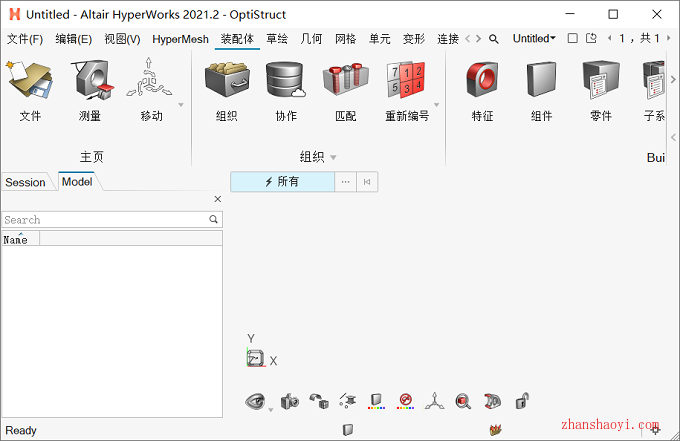Click the projection mode view icon
Screen dimensions: 680x441
[x=347, y=401]
